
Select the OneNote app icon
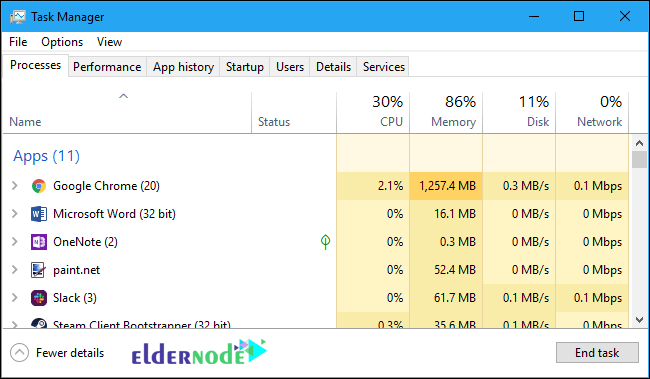(39, 242)
